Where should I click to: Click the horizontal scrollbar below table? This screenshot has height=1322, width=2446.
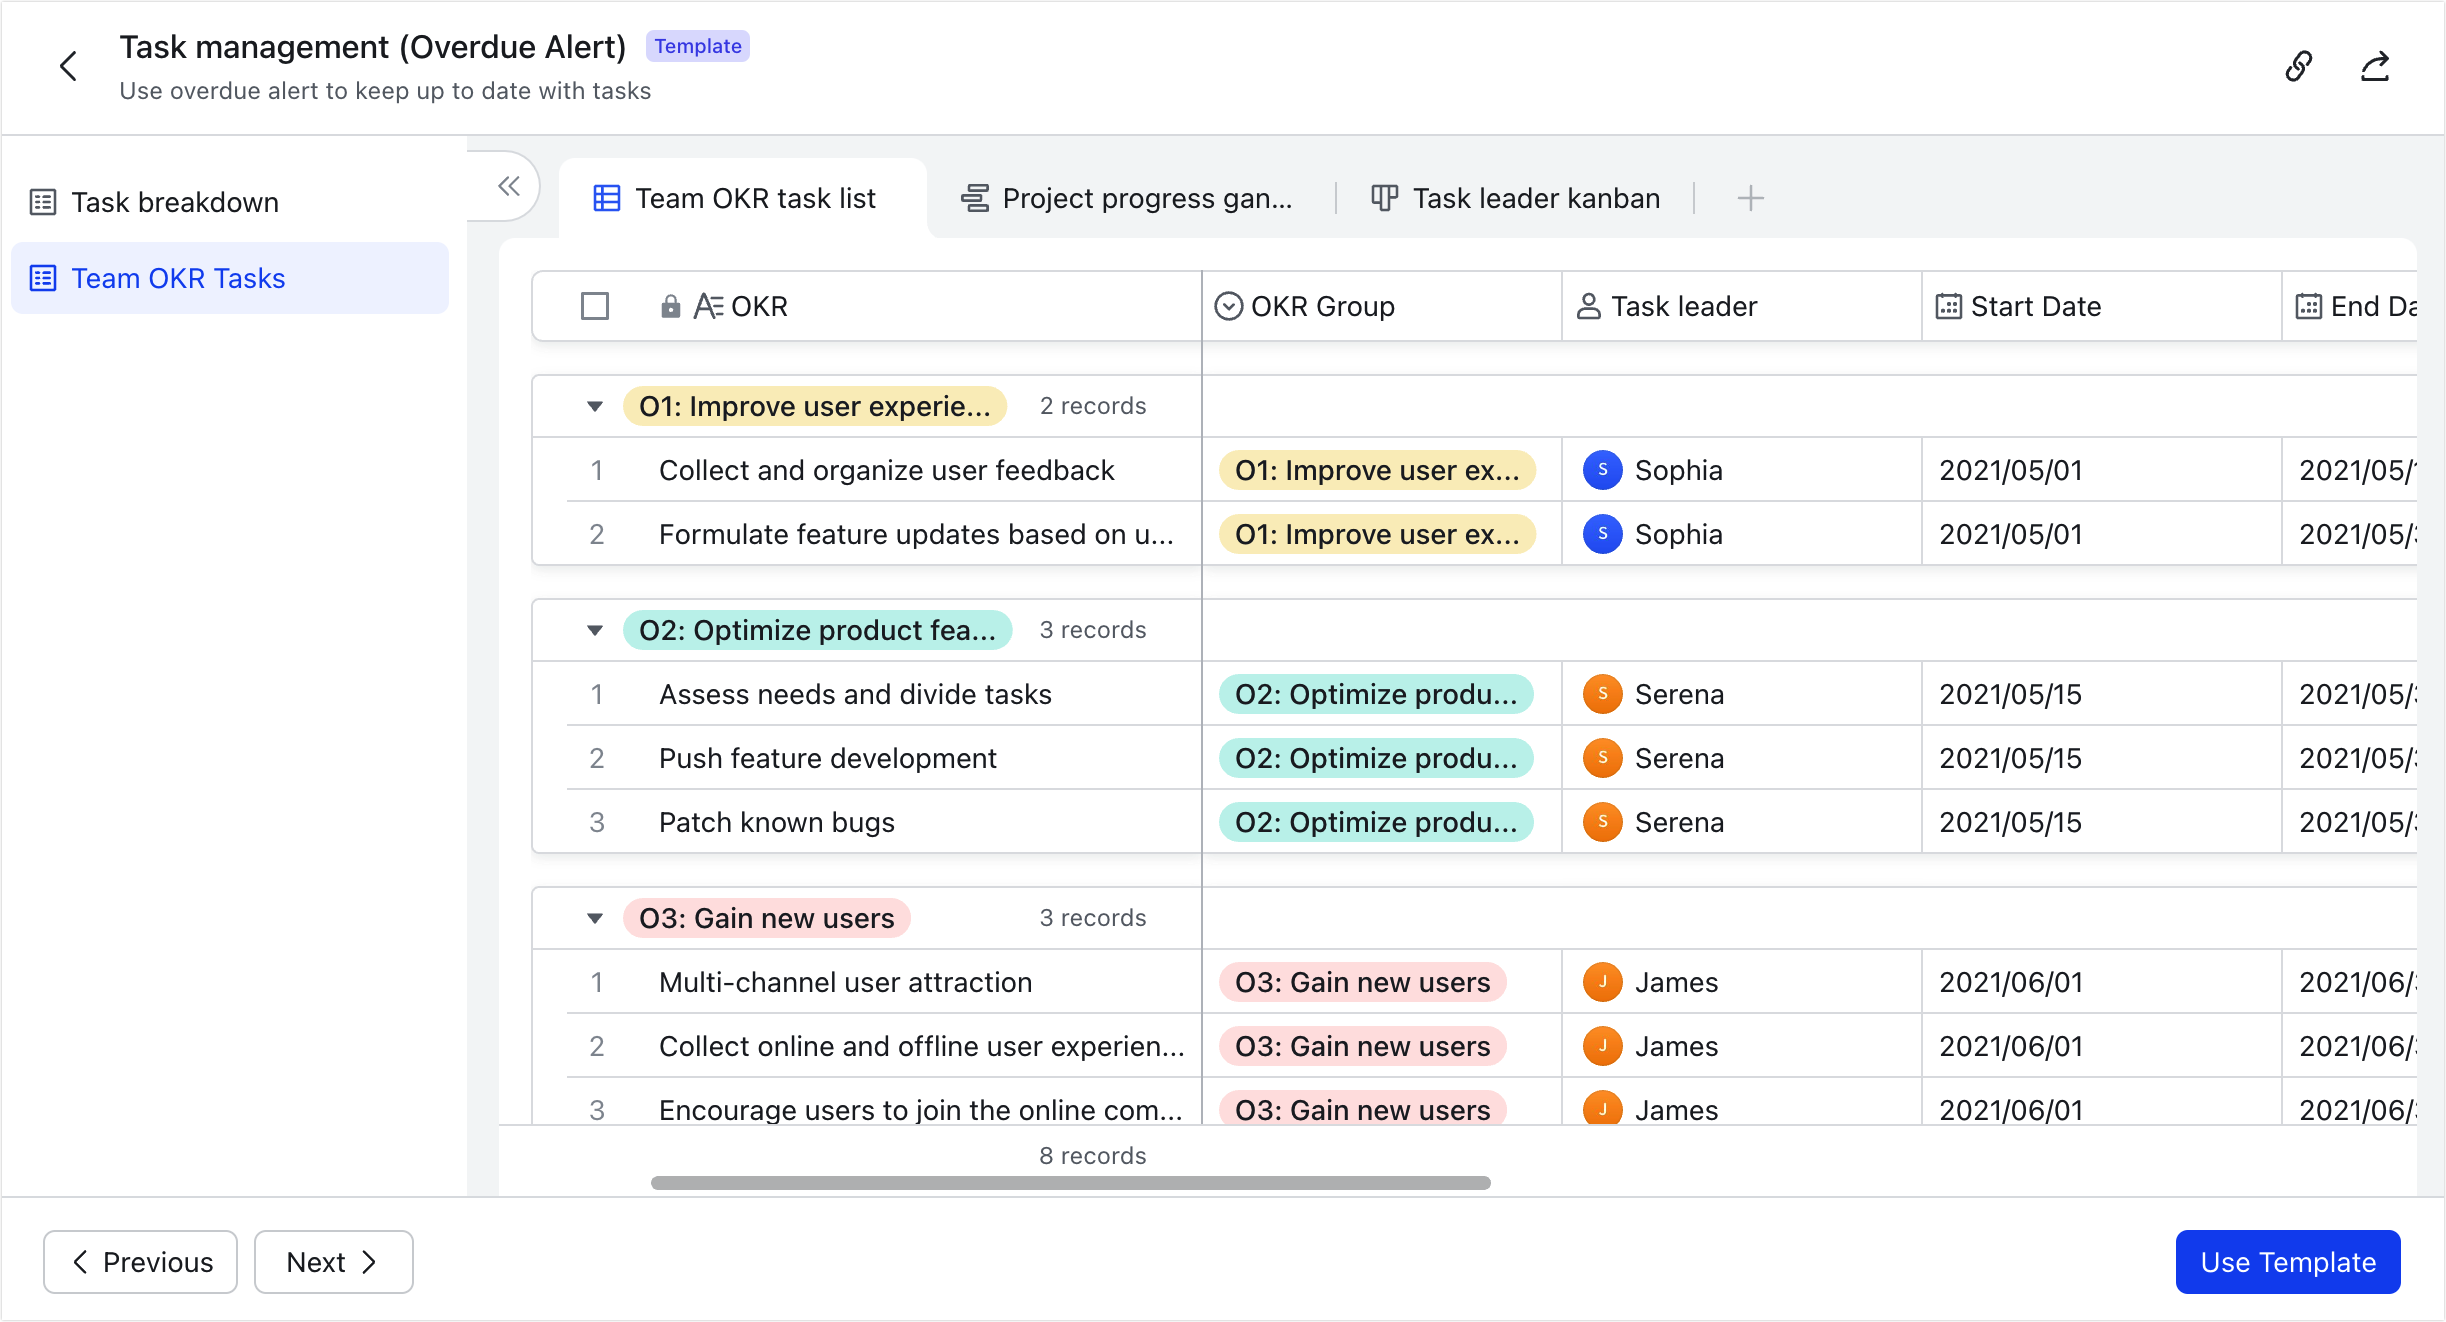[x=1070, y=1183]
